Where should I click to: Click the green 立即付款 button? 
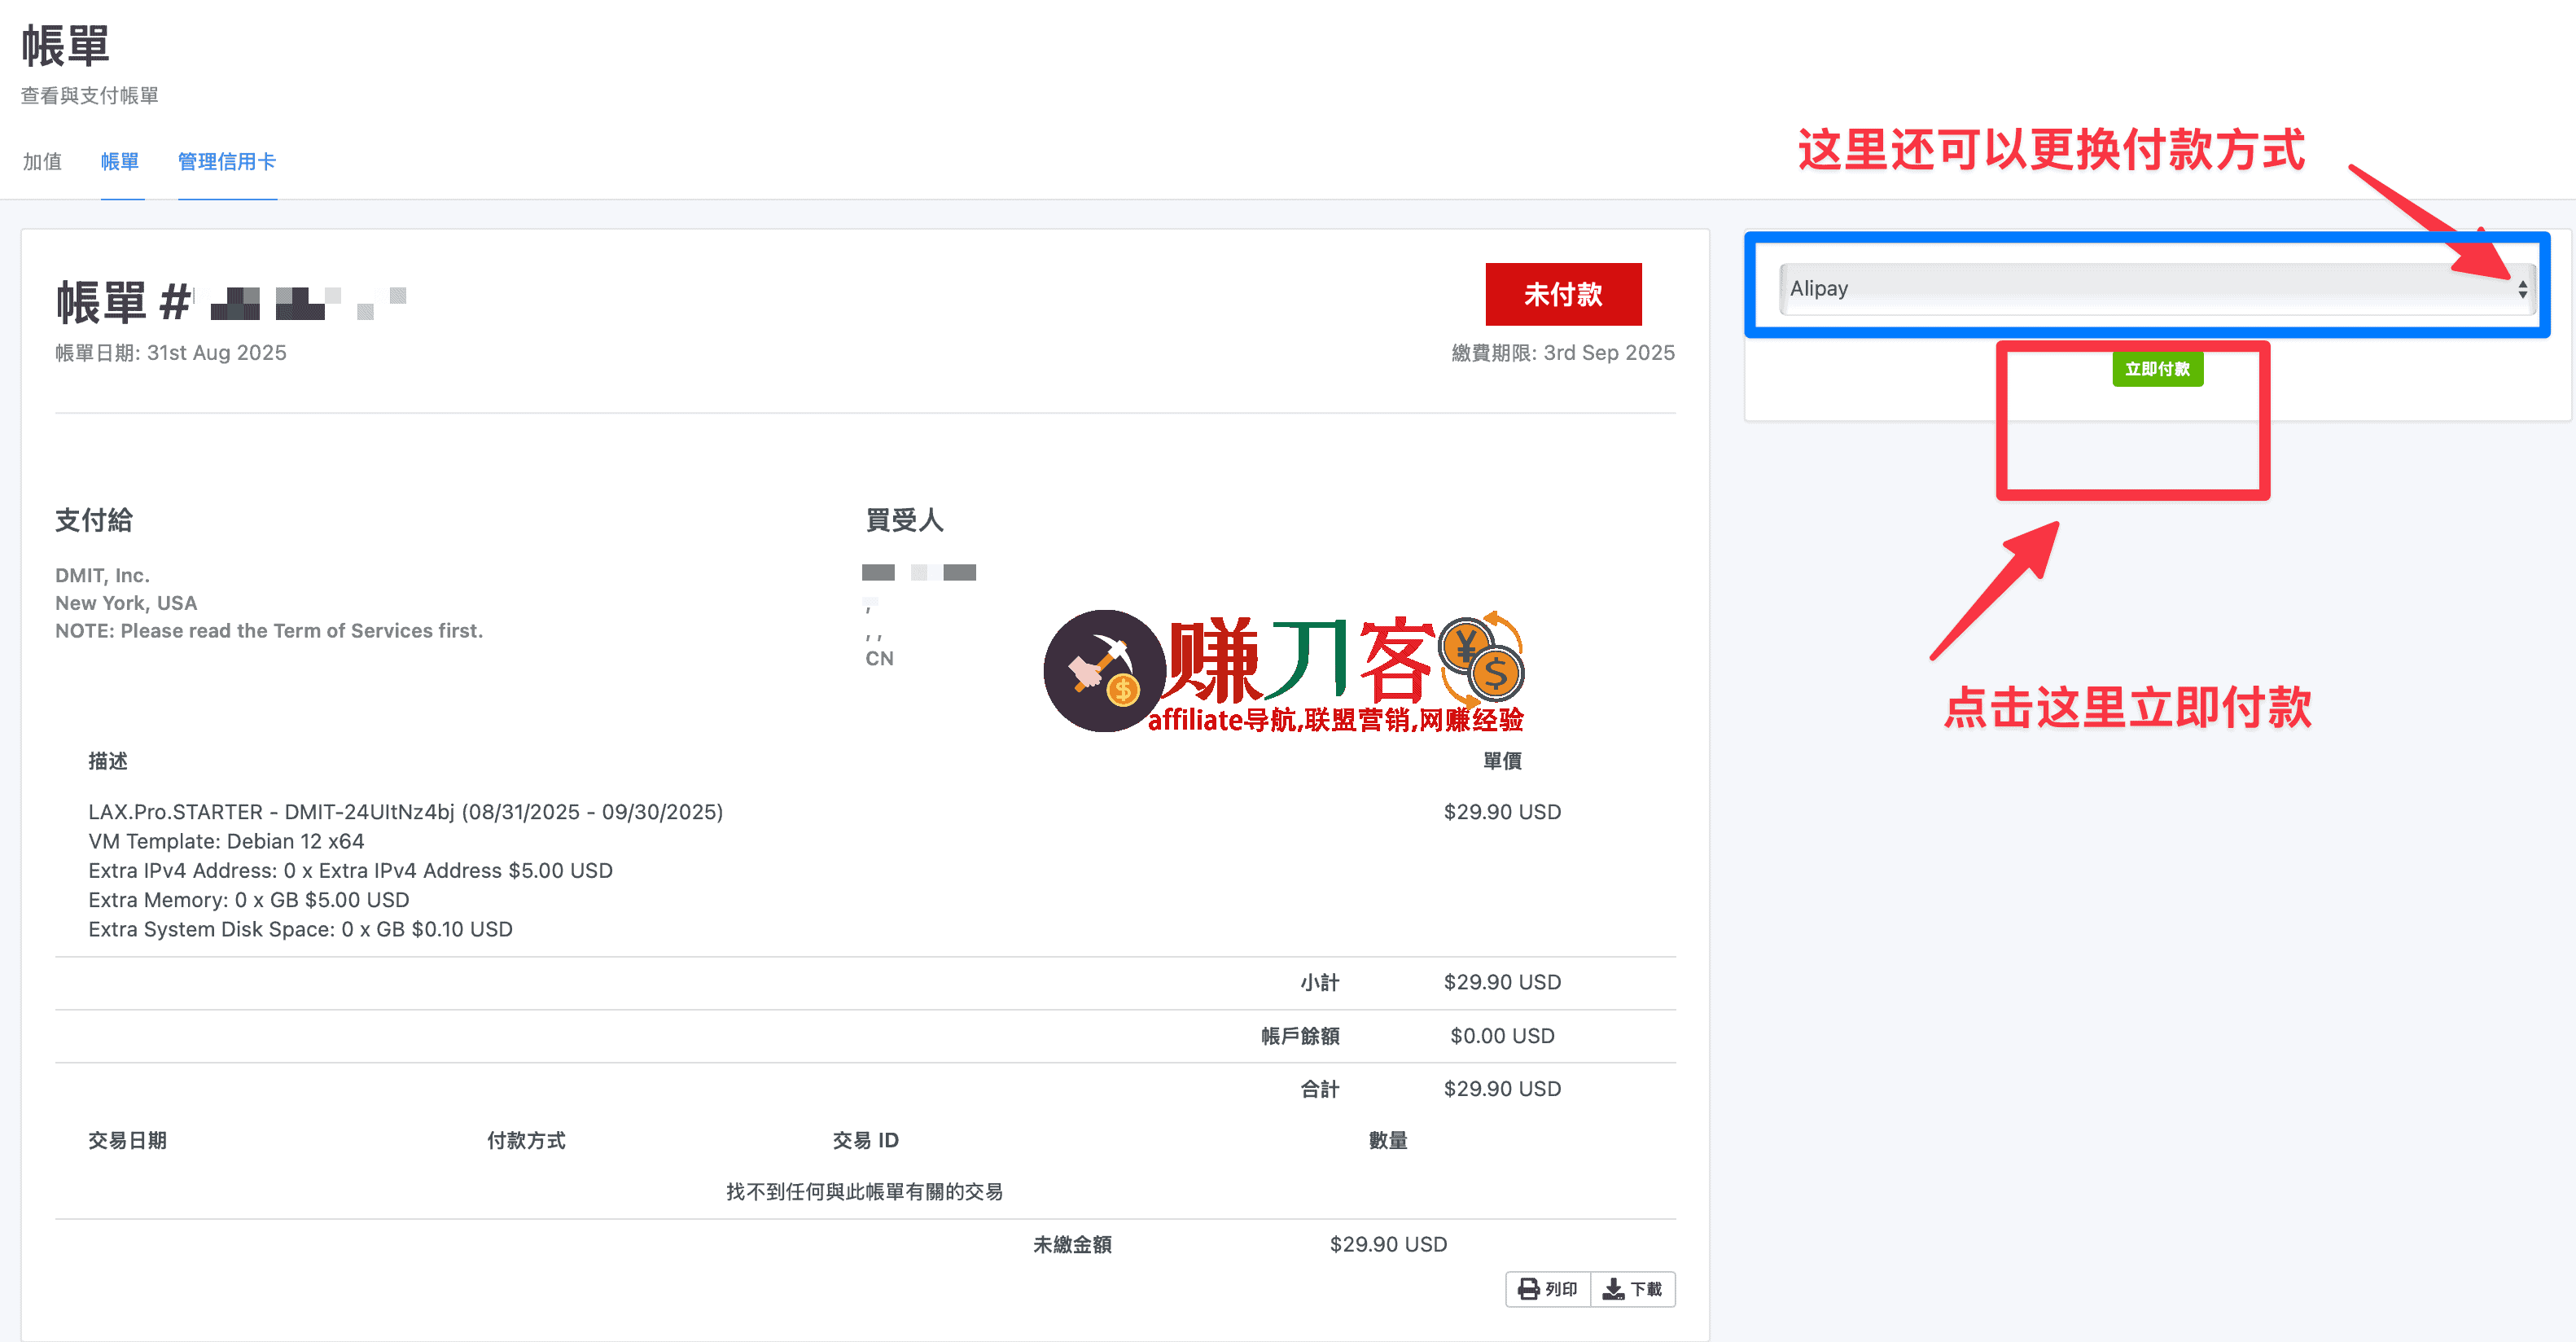2158,369
